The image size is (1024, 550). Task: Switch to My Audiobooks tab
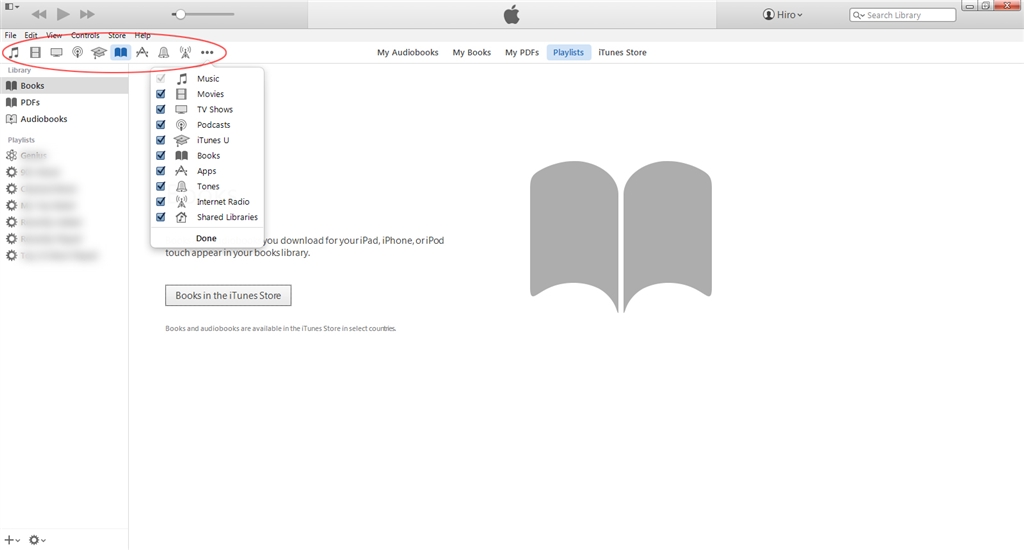point(408,52)
